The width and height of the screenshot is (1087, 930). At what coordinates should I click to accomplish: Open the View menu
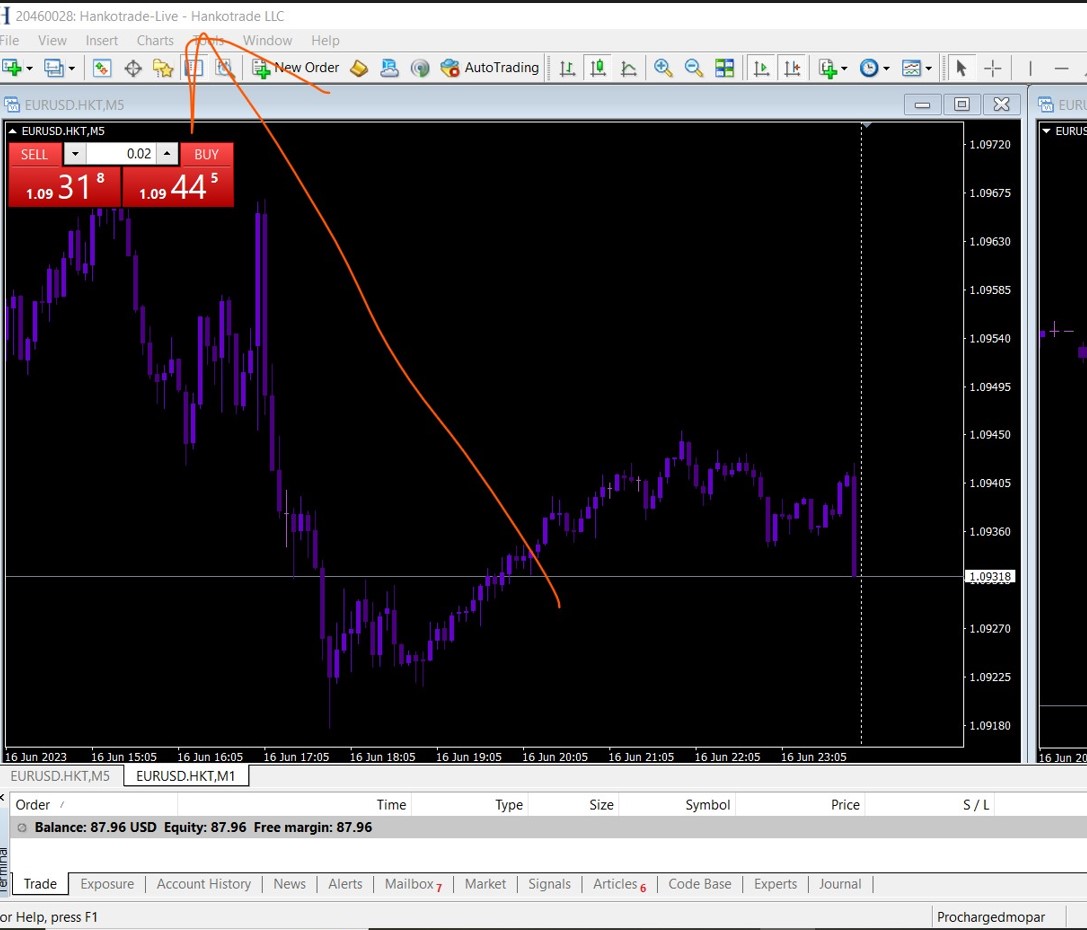[52, 40]
